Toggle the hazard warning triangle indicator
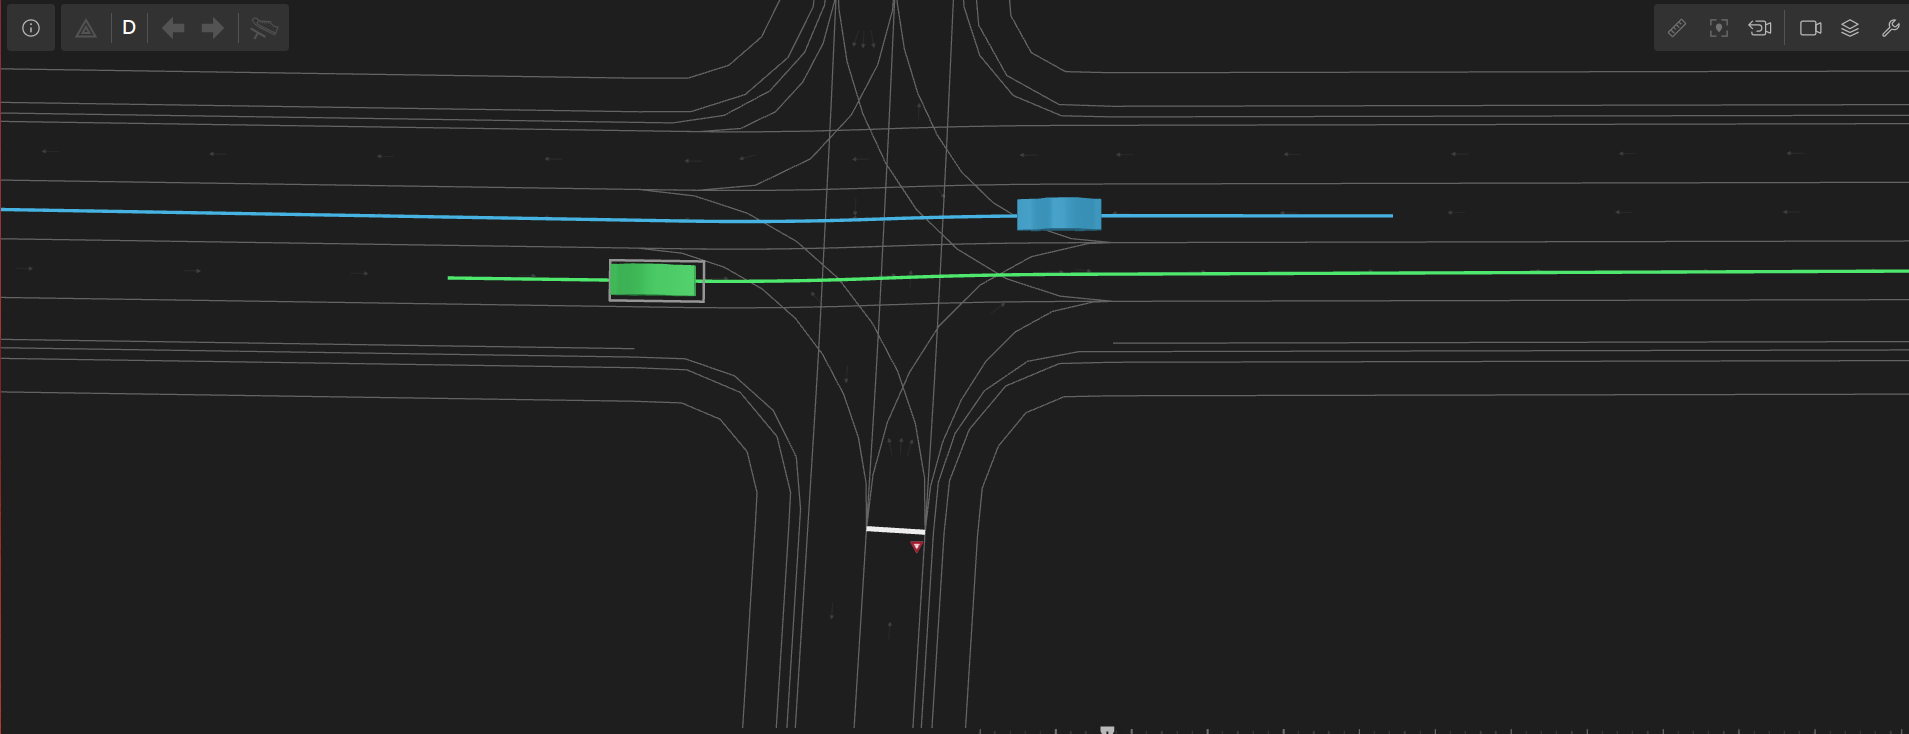 coord(86,28)
